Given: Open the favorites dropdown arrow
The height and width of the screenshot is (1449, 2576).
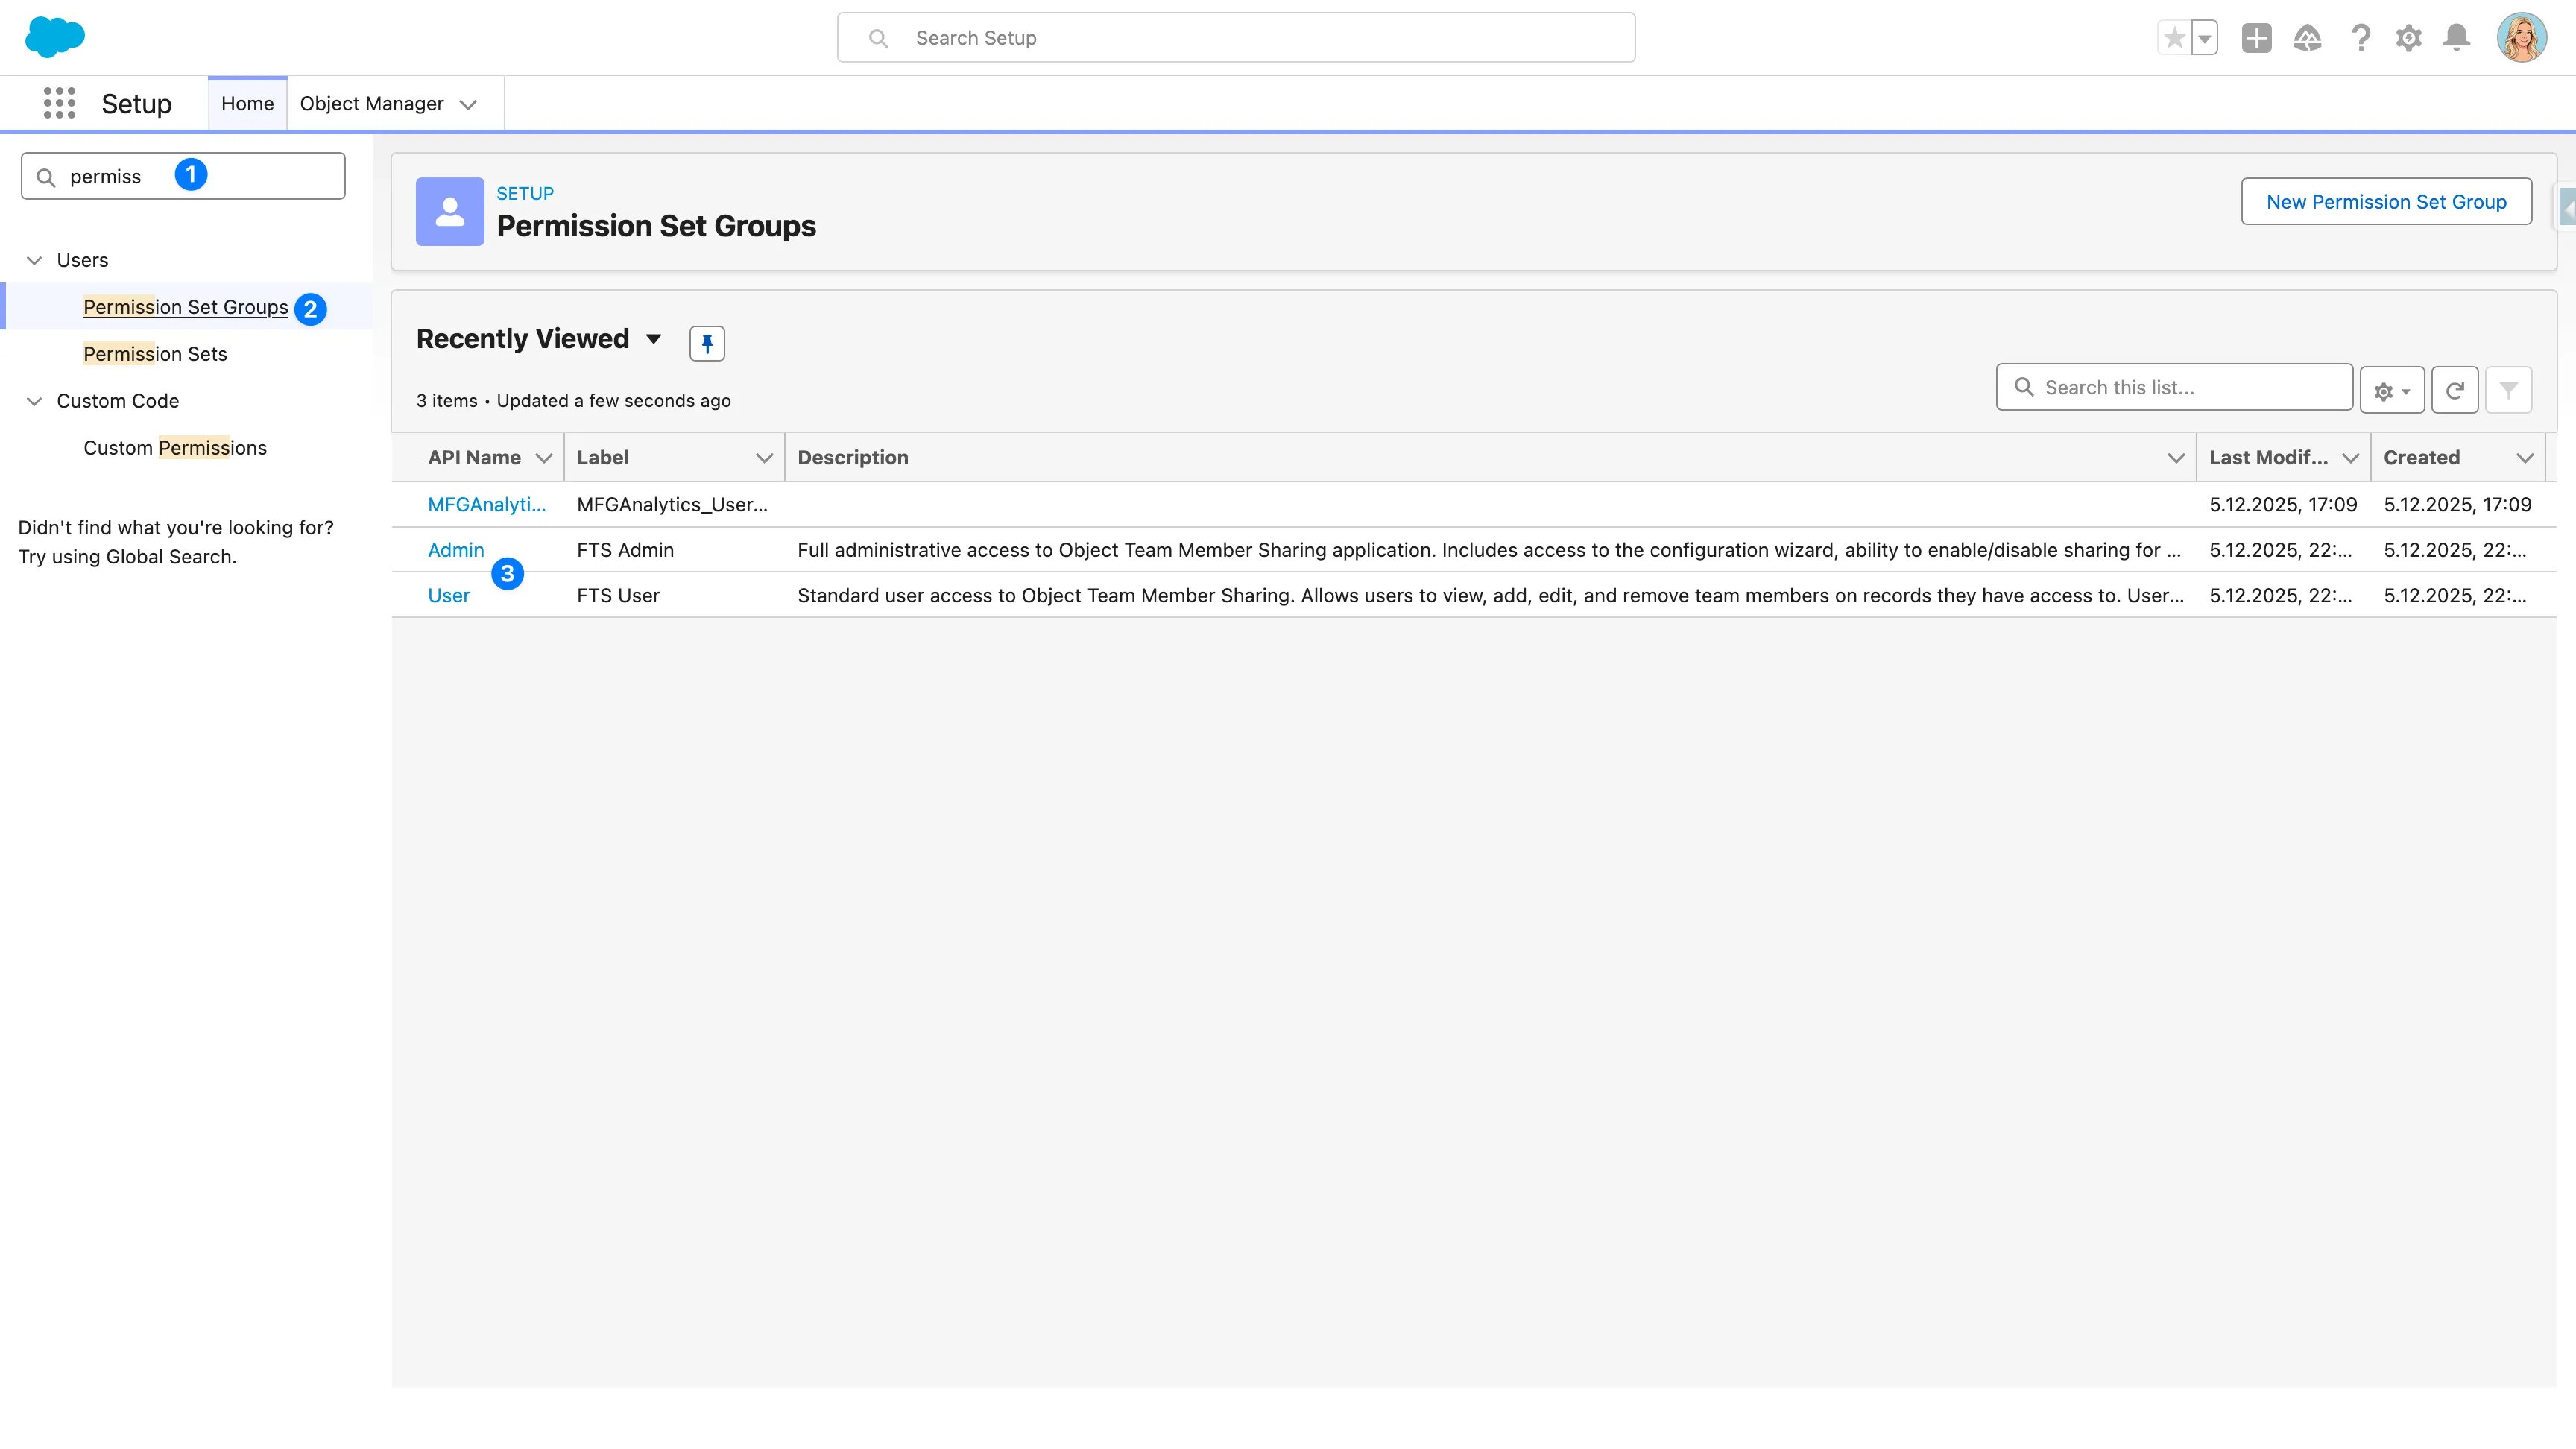Looking at the screenshot, I should pos(2205,37).
